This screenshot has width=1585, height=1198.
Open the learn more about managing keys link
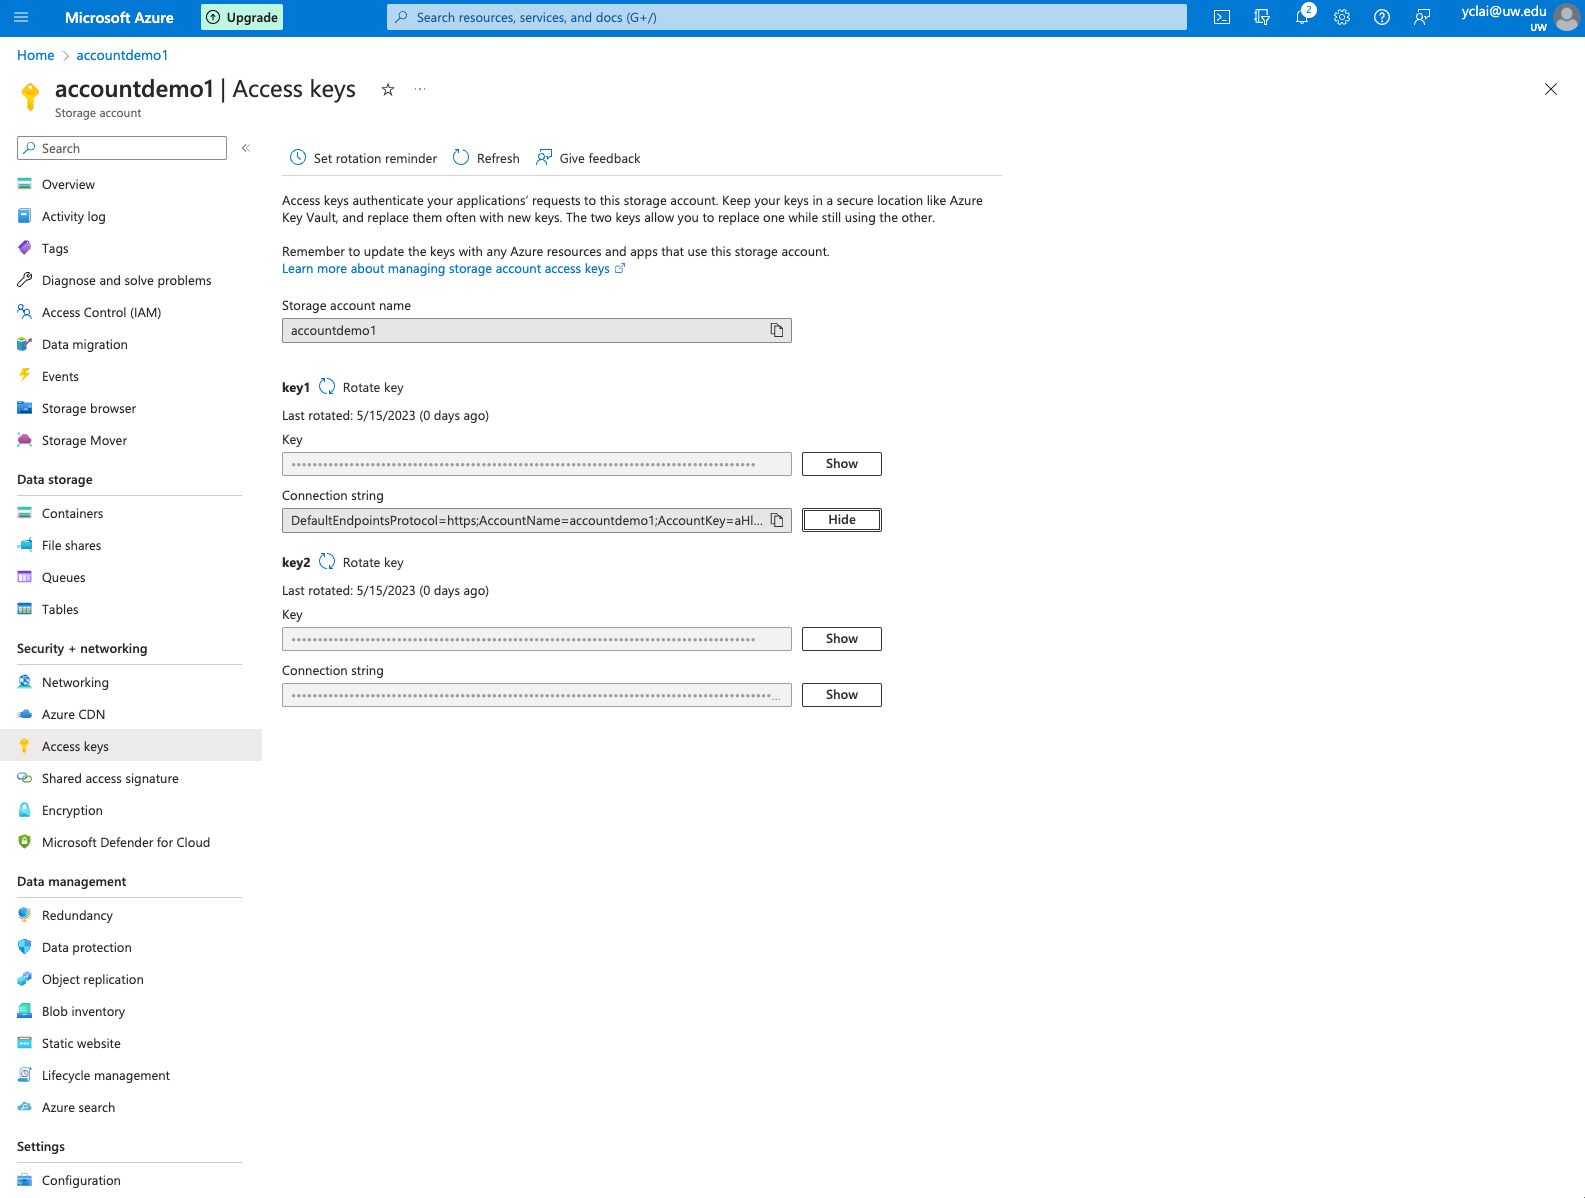coord(453,268)
